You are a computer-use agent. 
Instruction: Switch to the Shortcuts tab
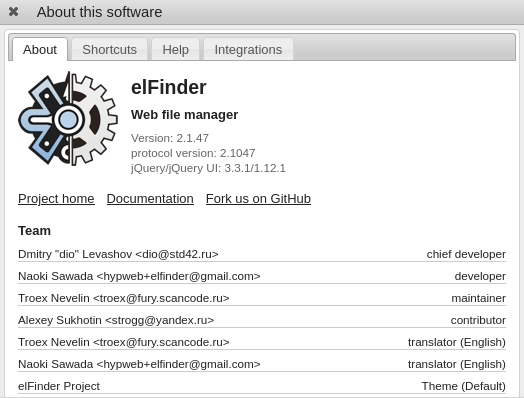tap(110, 49)
